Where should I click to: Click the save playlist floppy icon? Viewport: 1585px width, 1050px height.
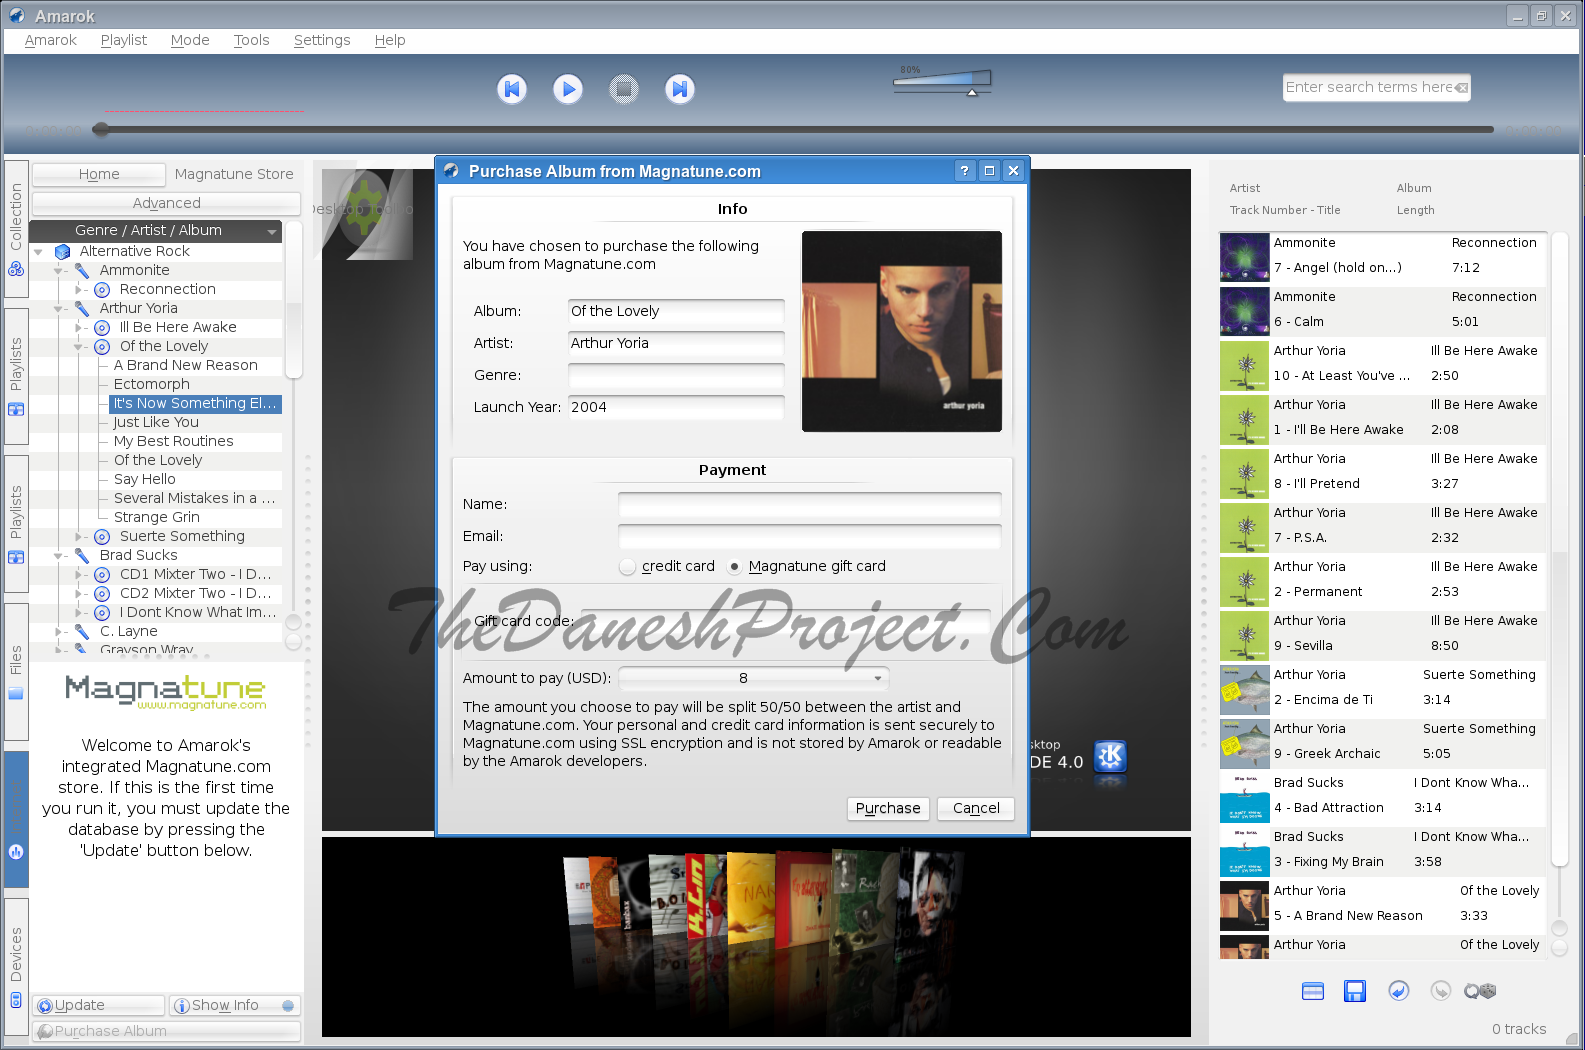1355,991
